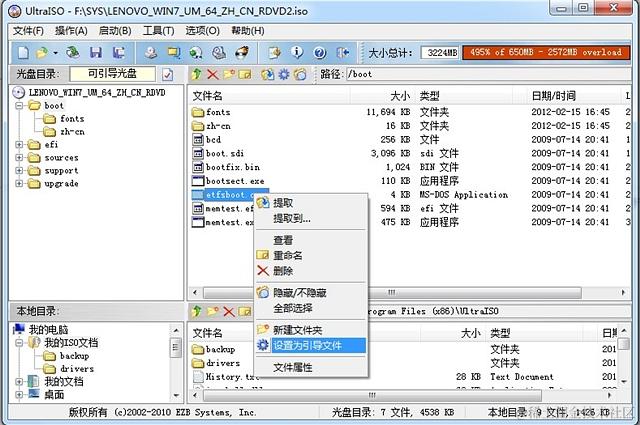640x425 pixels.
Task: Open the 选项(O) menu
Action: click(202, 31)
